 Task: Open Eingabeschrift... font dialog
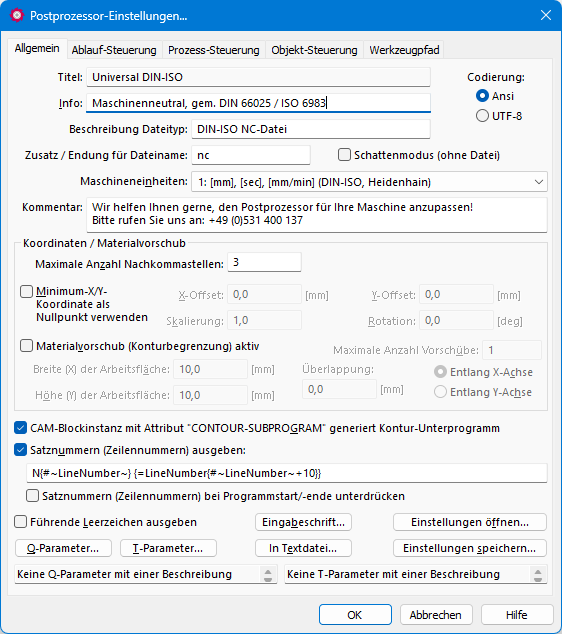point(303,522)
